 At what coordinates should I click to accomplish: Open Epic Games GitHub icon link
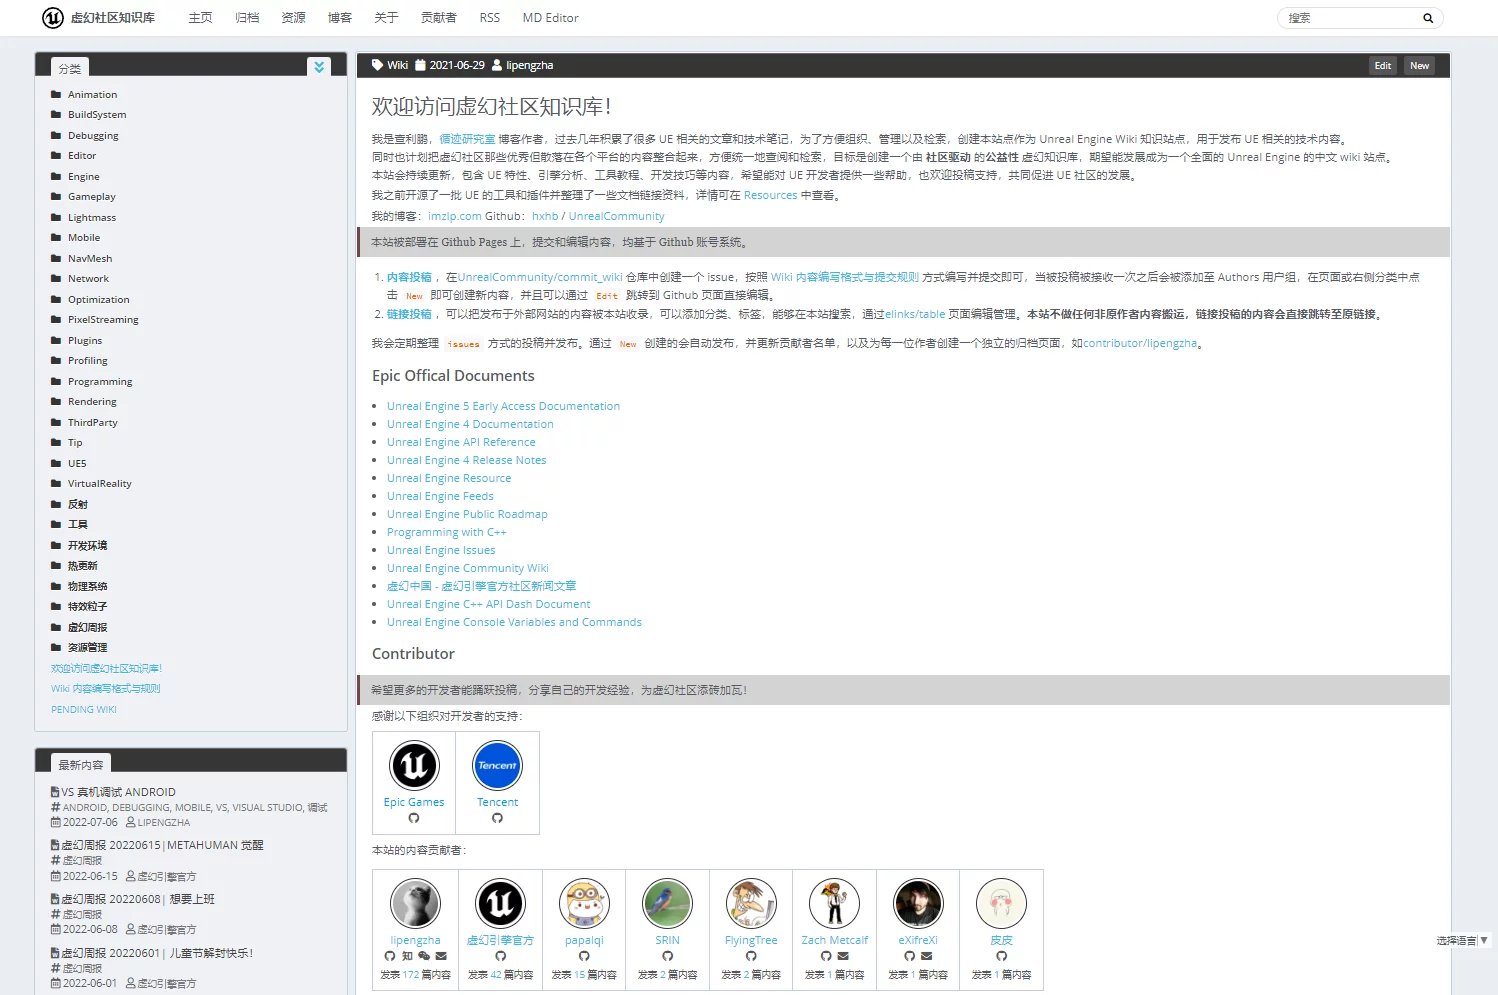(x=414, y=818)
